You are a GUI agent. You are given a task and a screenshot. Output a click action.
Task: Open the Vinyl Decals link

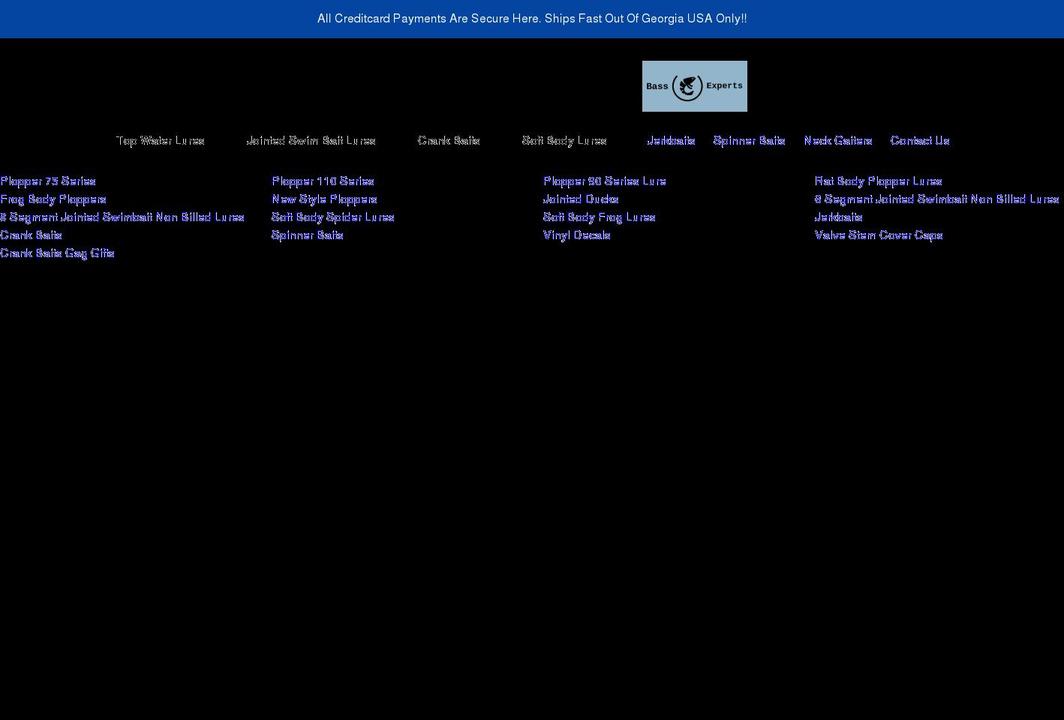(x=577, y=235)
